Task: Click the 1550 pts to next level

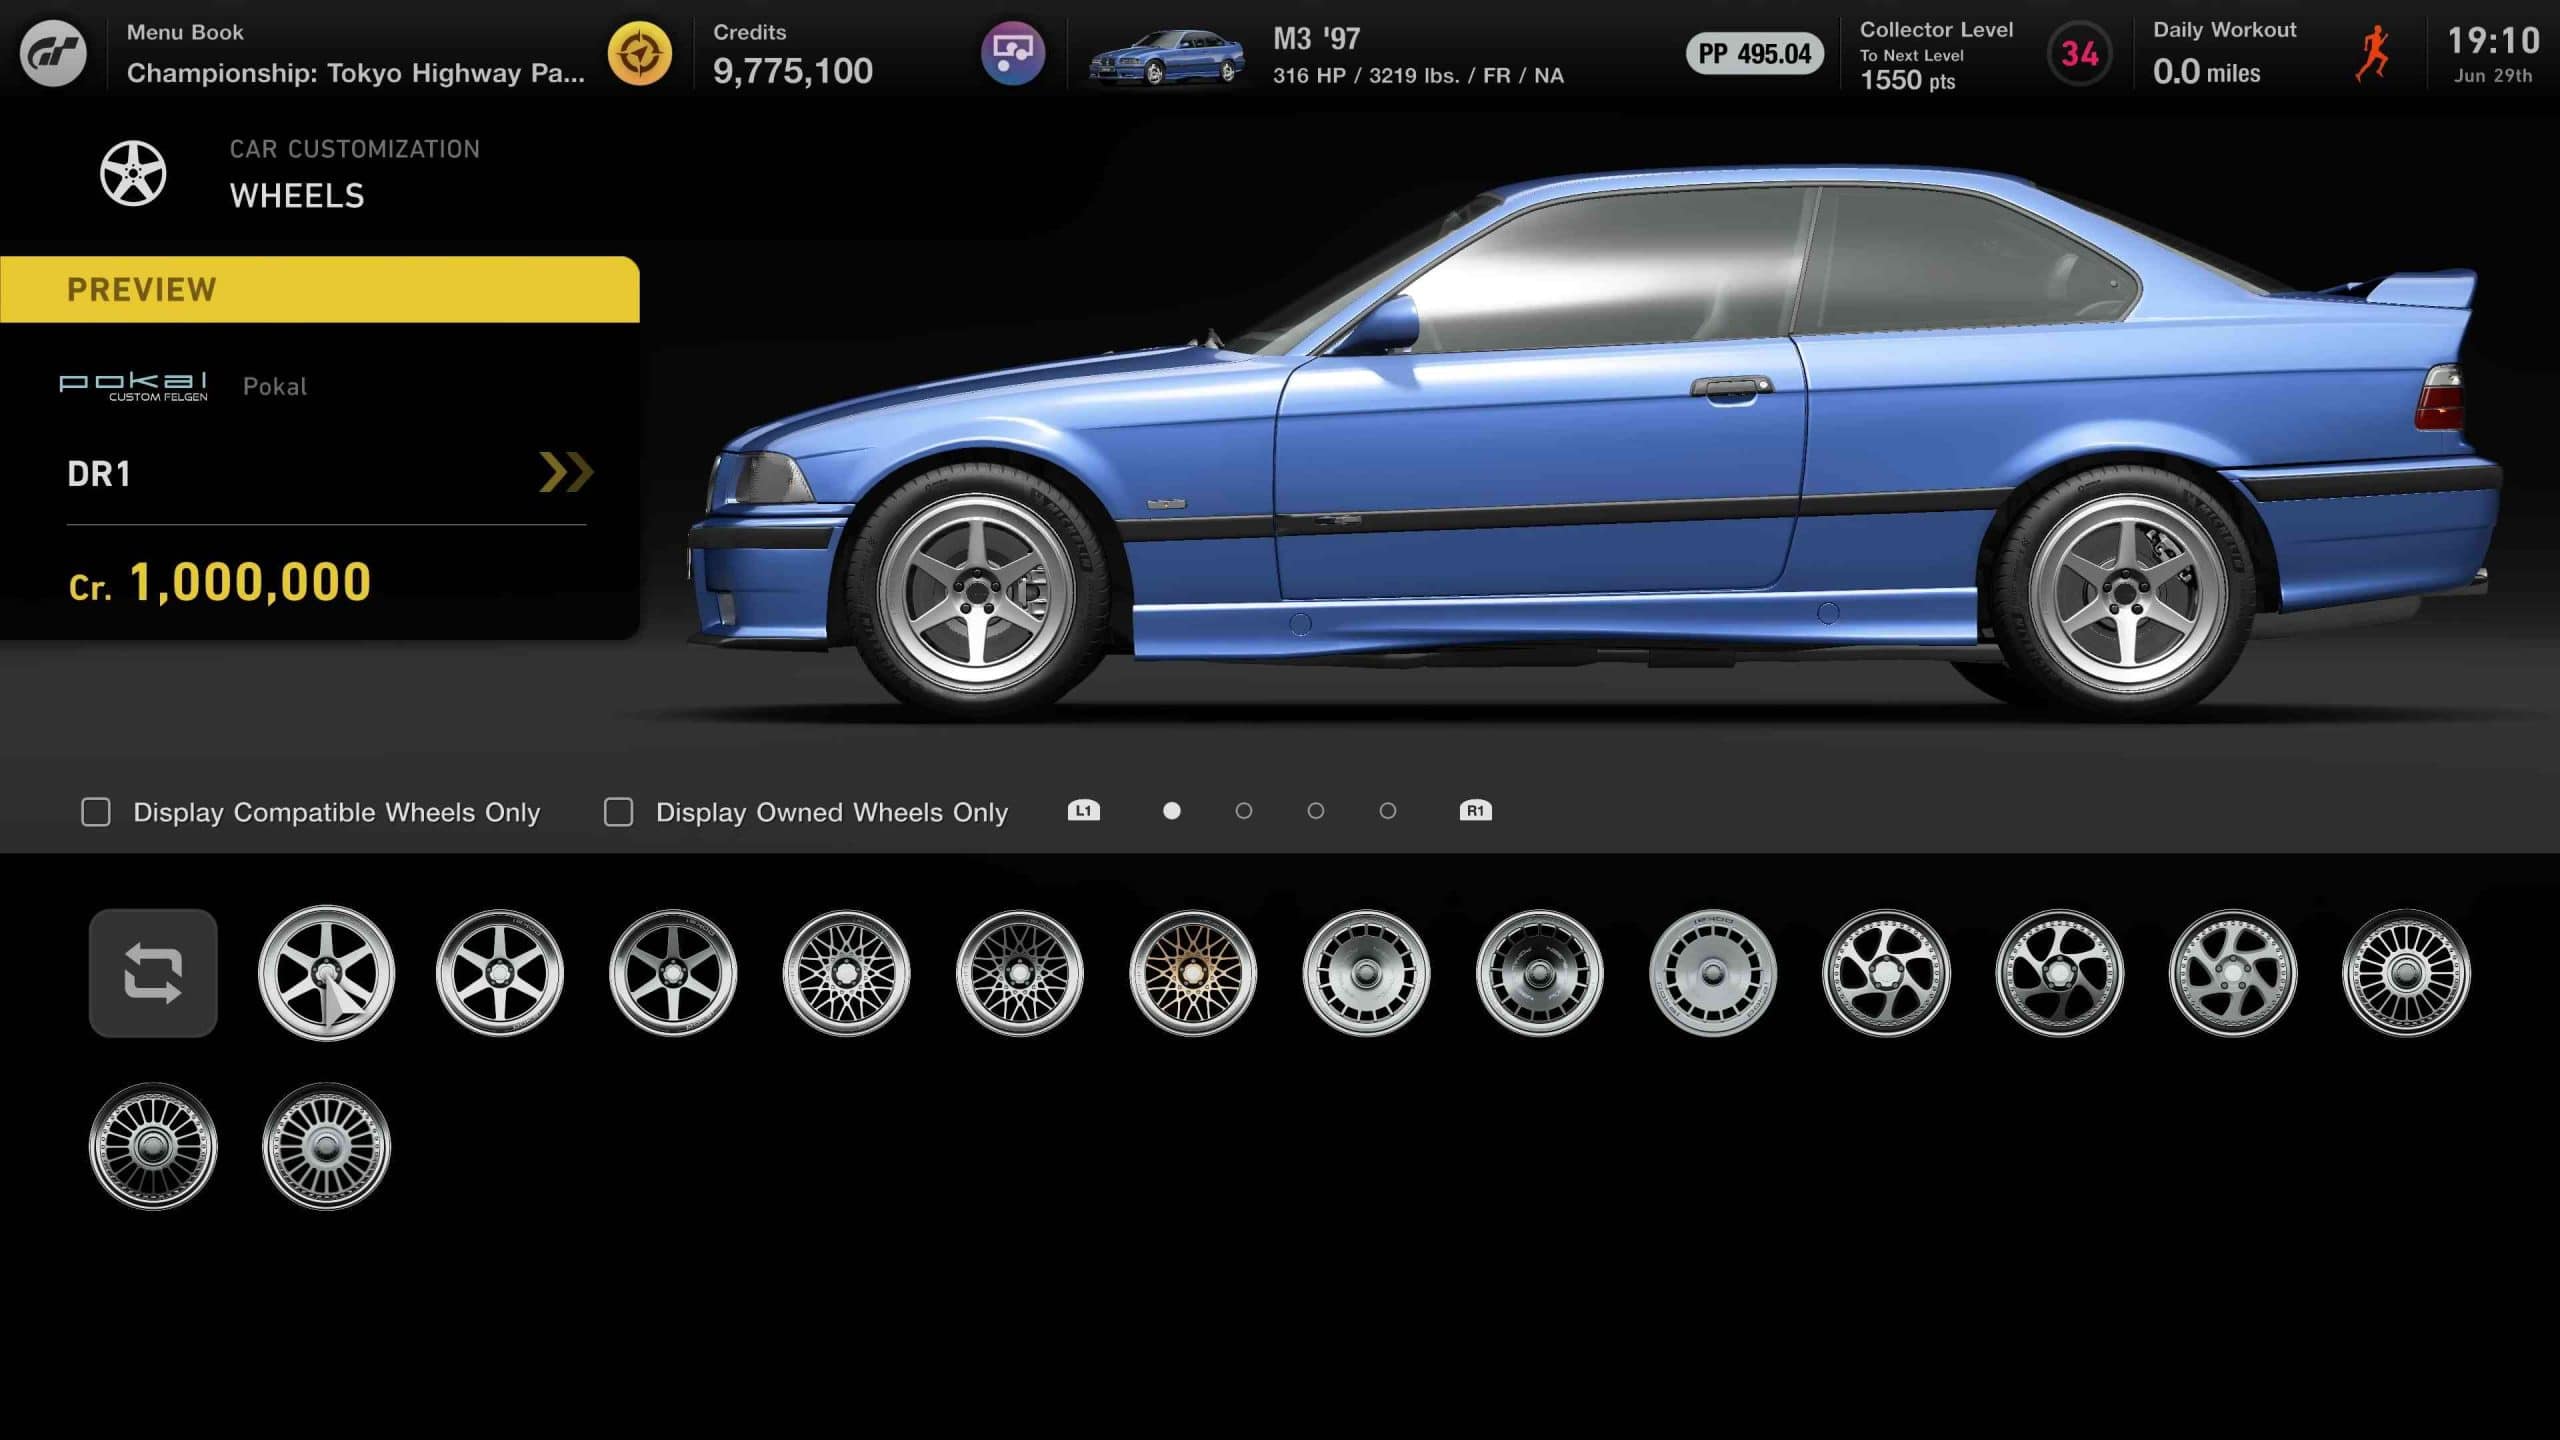Action: (x=1907, y=80)
